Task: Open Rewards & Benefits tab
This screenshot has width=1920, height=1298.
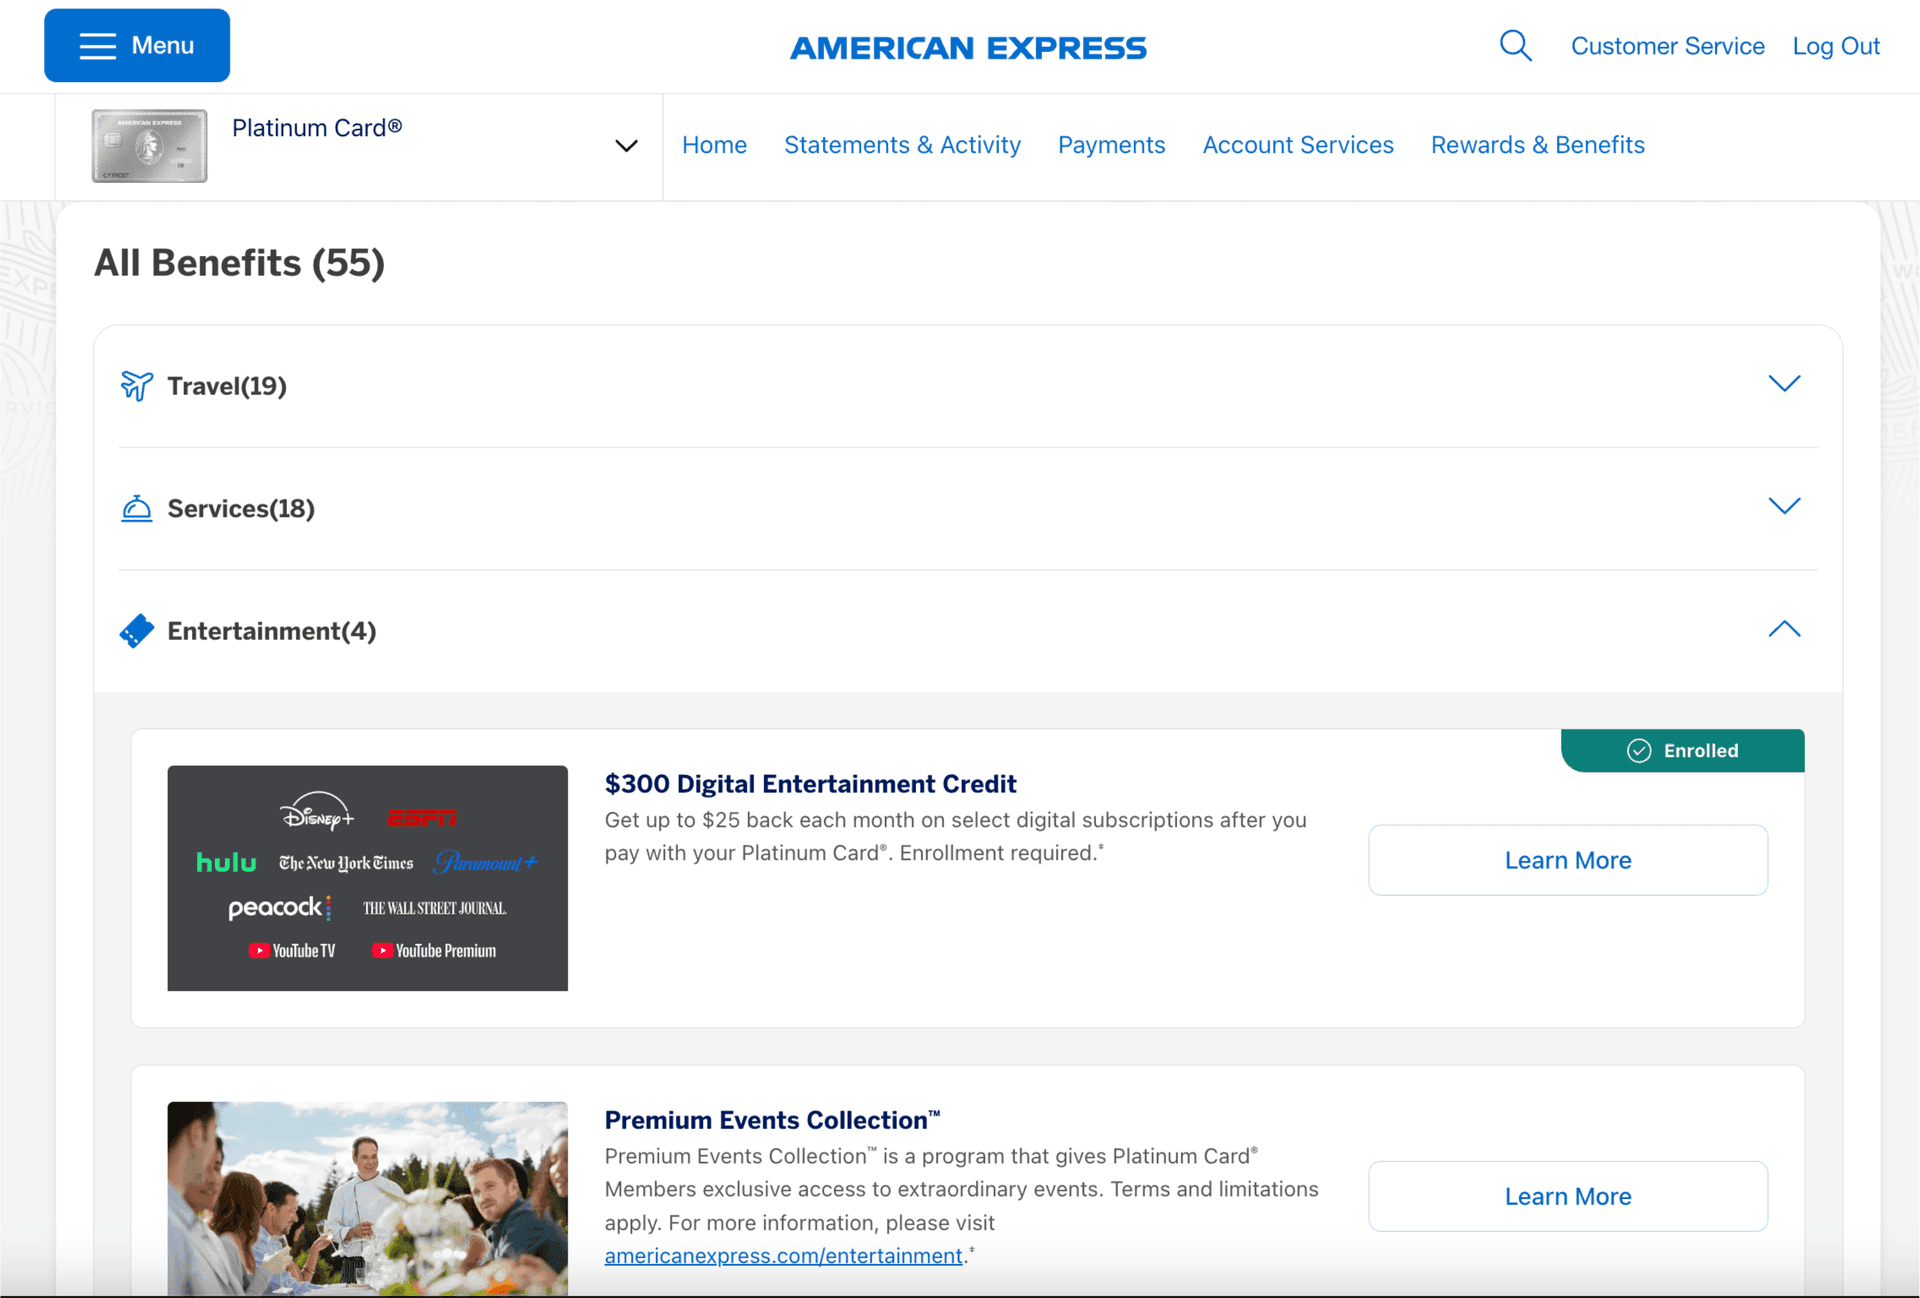Action: pos(1537,145)
